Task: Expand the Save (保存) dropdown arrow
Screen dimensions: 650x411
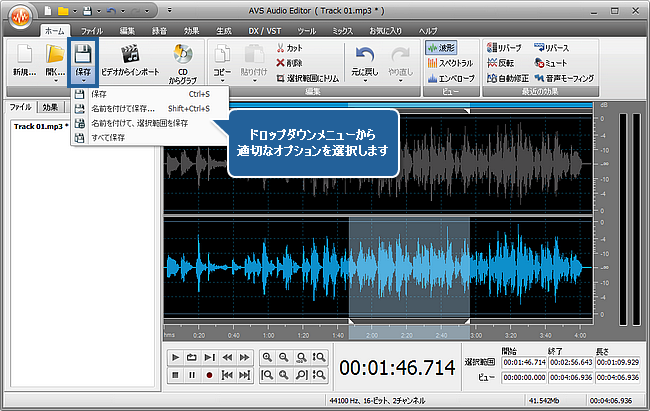Action: 83,81
